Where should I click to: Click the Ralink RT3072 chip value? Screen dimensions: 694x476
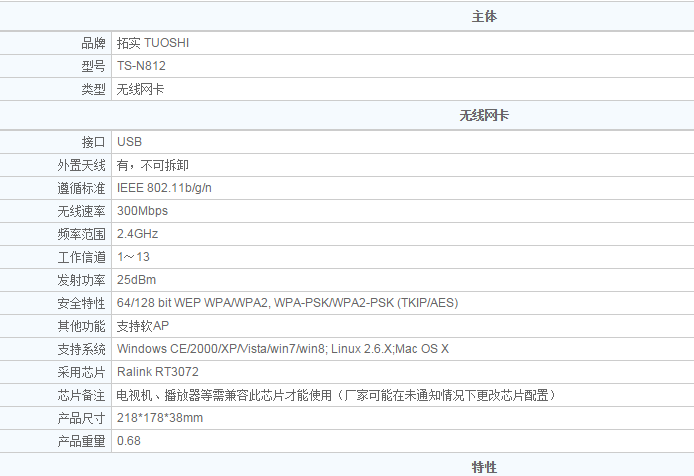(156, 372)
